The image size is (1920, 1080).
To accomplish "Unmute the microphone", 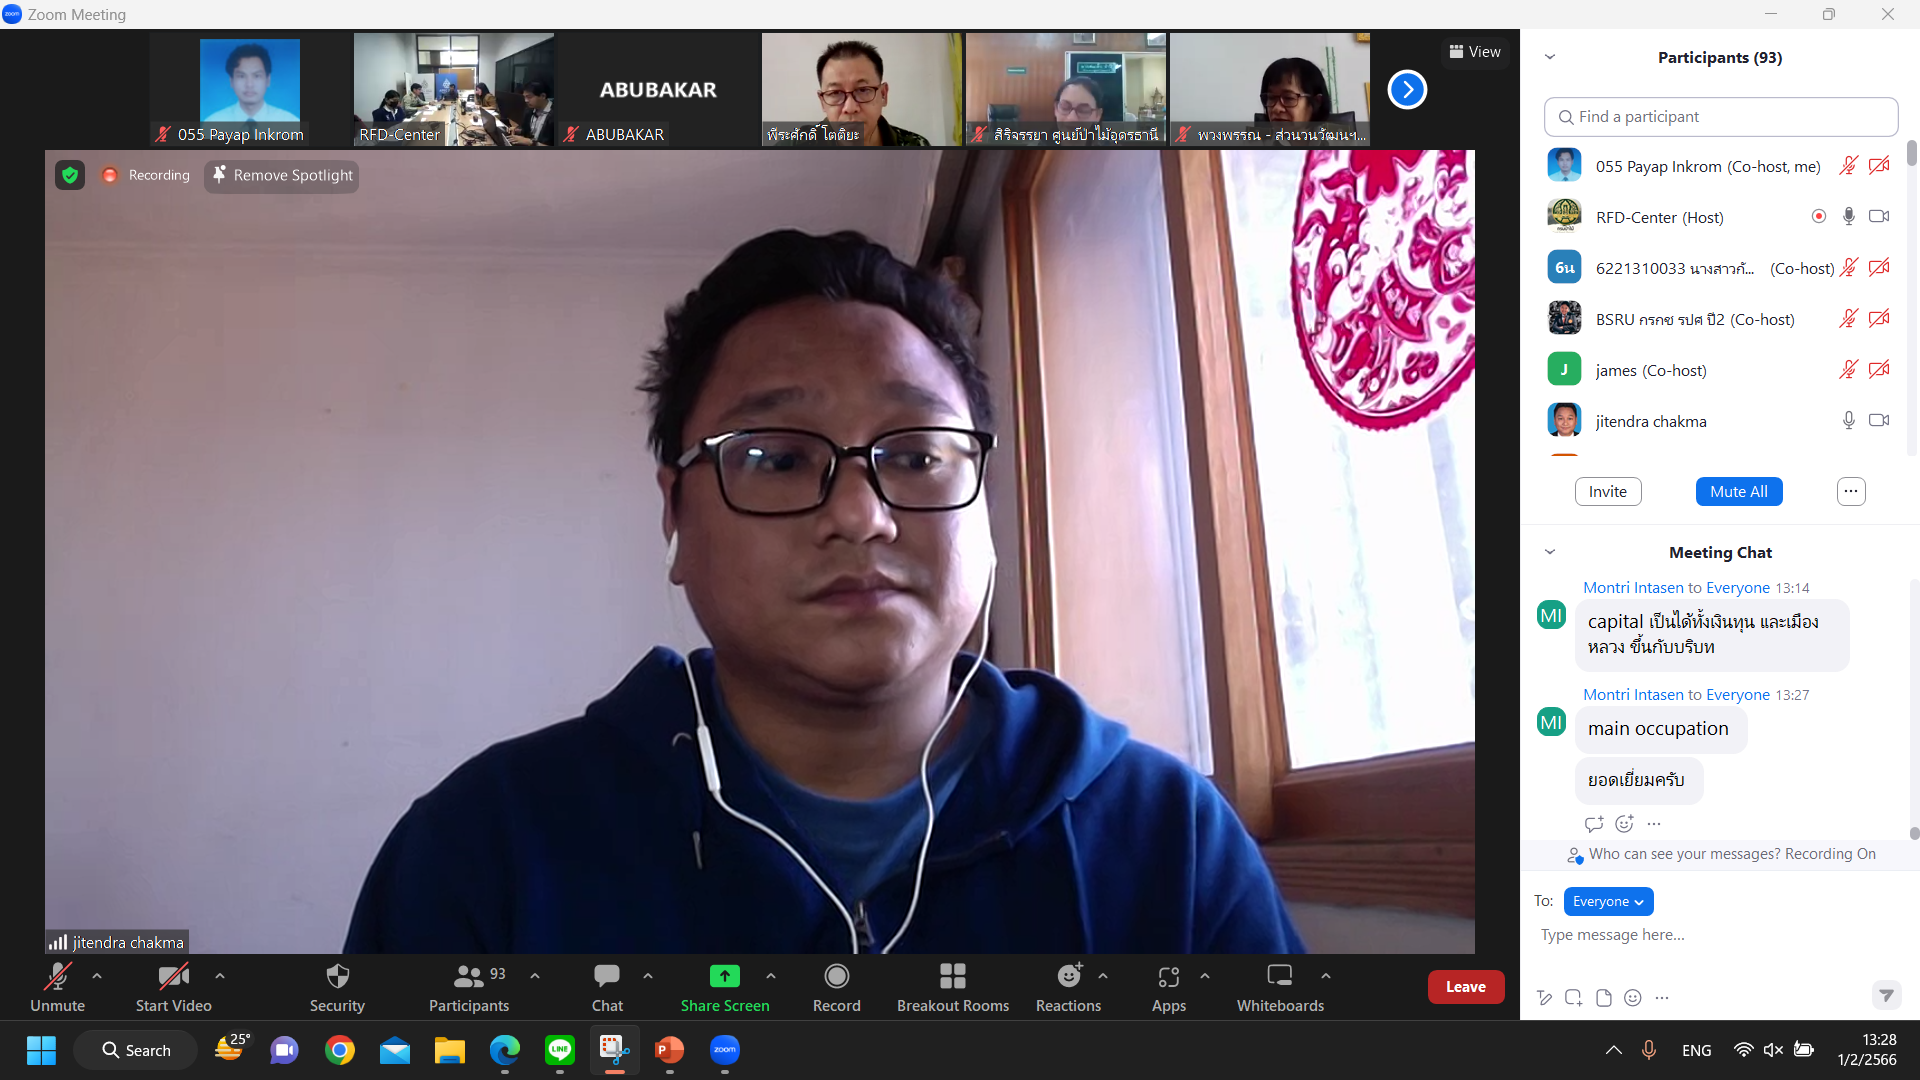I will coord(57,976).
